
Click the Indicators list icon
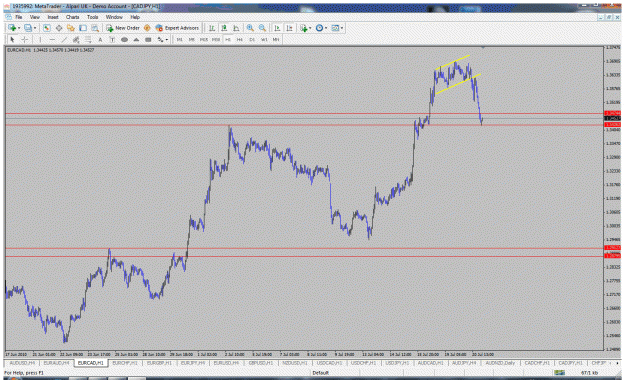pyautogui.click(x=304, y=28)
